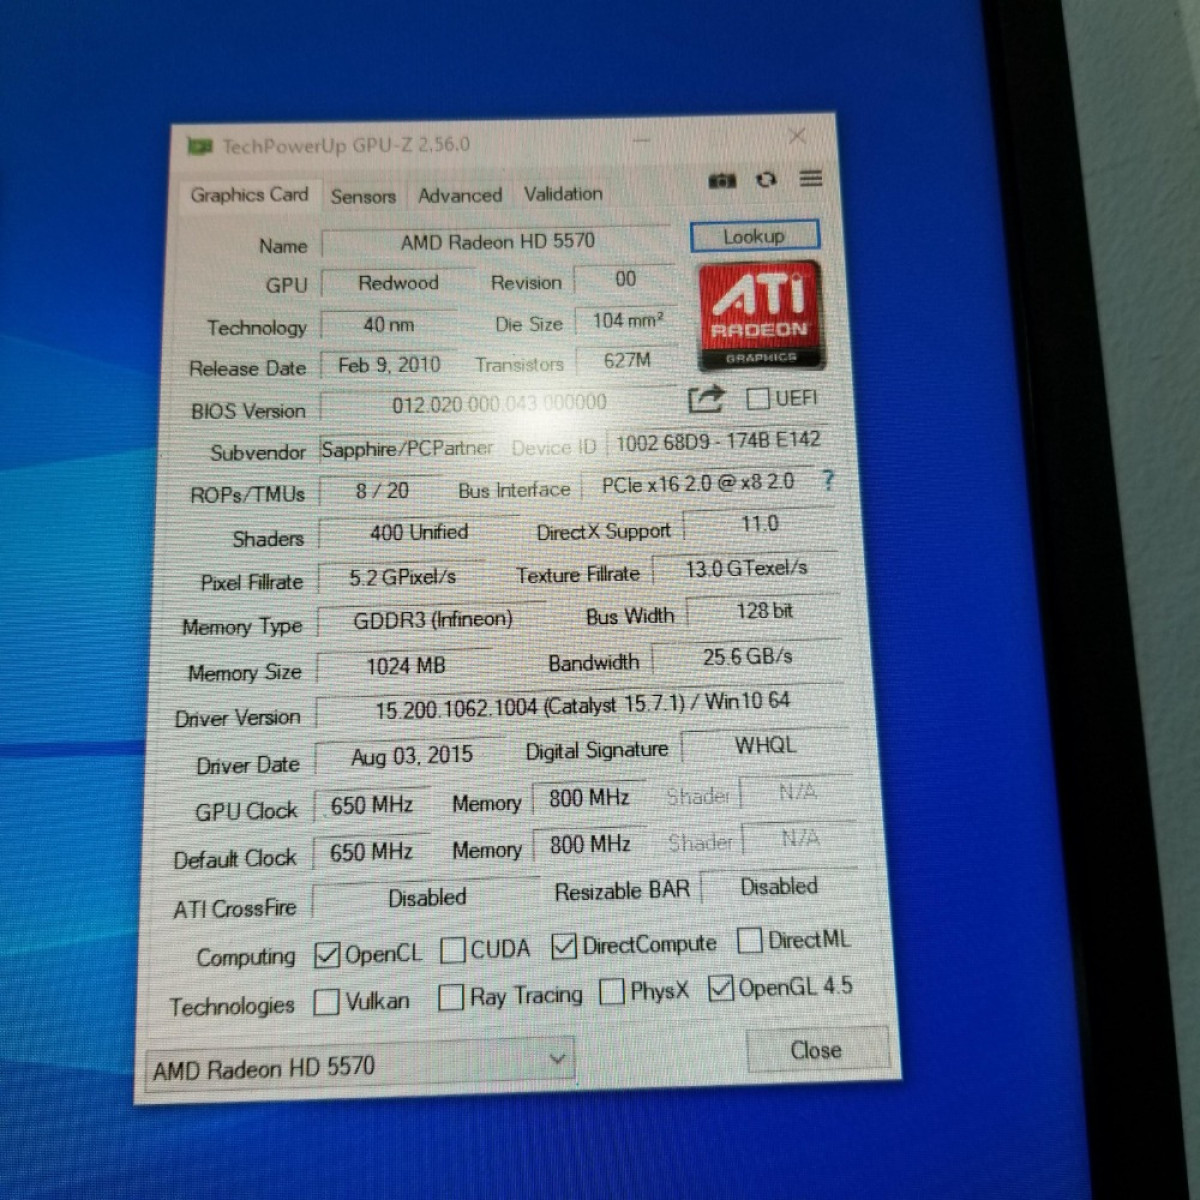Click the Revision field showing 00
1200x1200 pixels.
[x=626, y=279]
